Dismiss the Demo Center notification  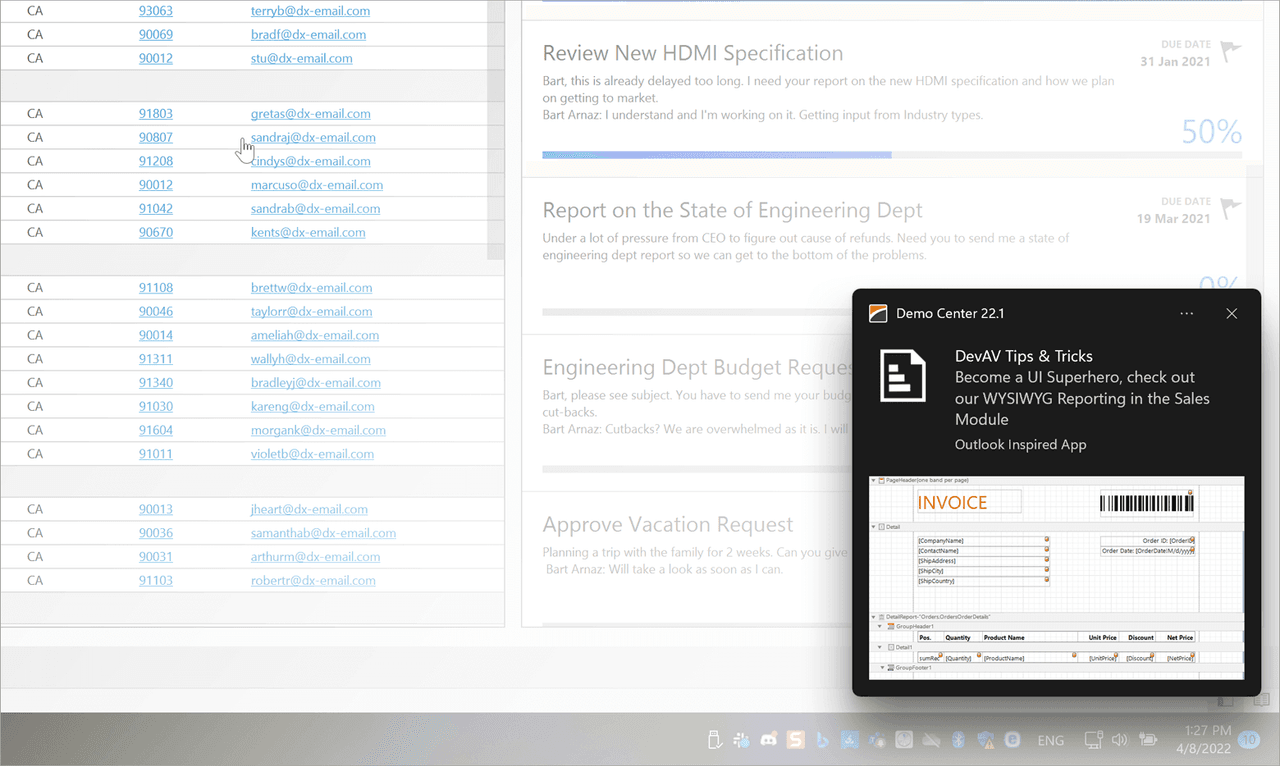coord(1232,313)
